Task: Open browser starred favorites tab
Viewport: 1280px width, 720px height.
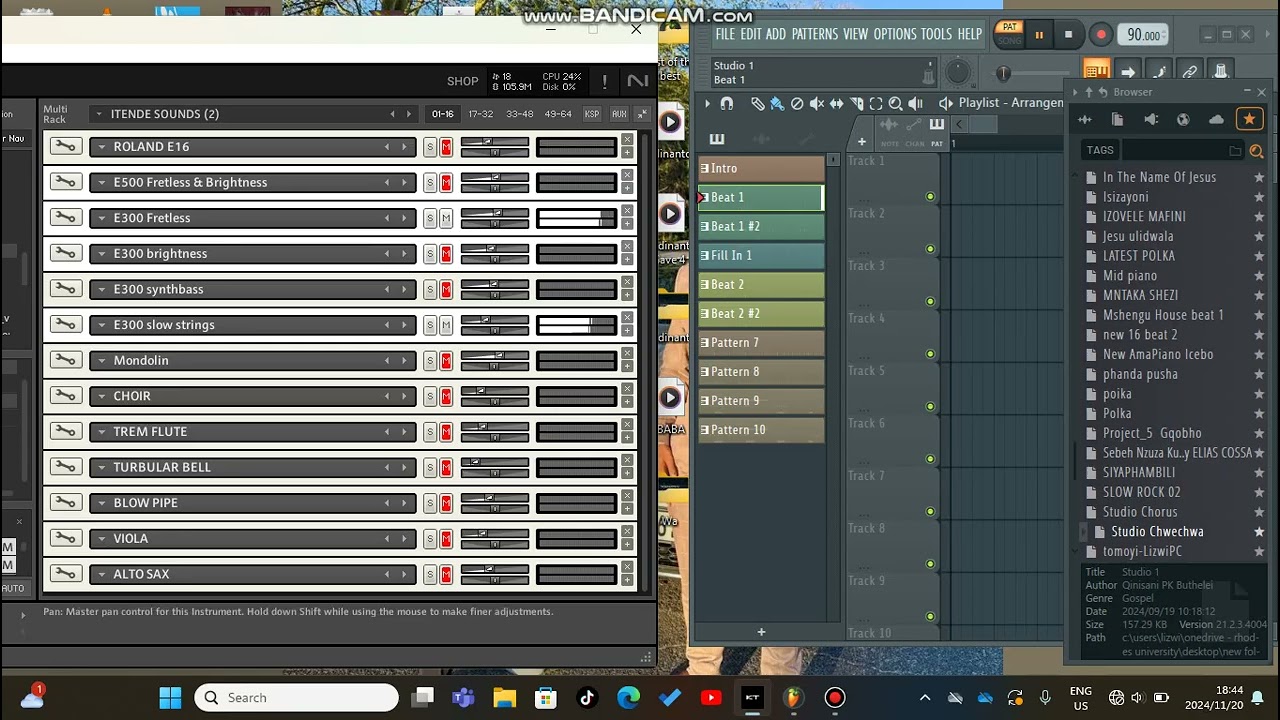Action: [x=1249, y=120]
